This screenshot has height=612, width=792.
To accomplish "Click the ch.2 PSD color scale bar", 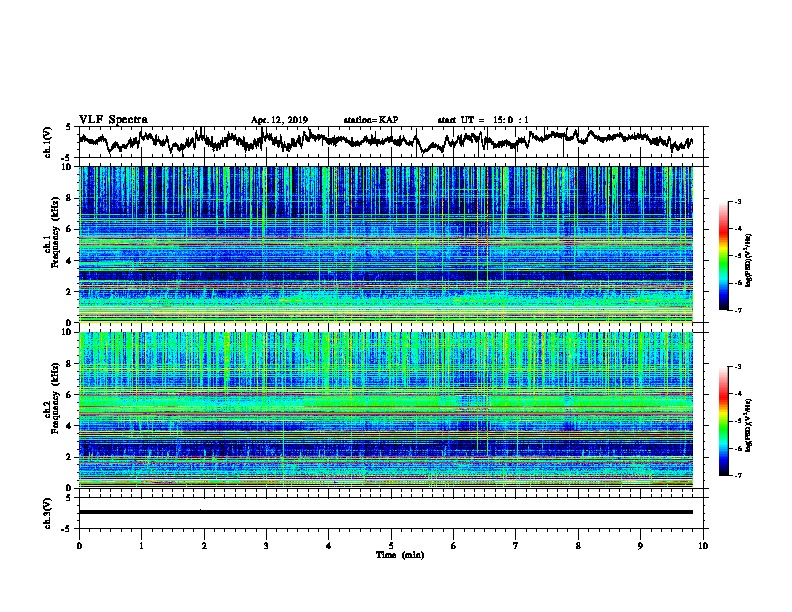I will 724,421.
